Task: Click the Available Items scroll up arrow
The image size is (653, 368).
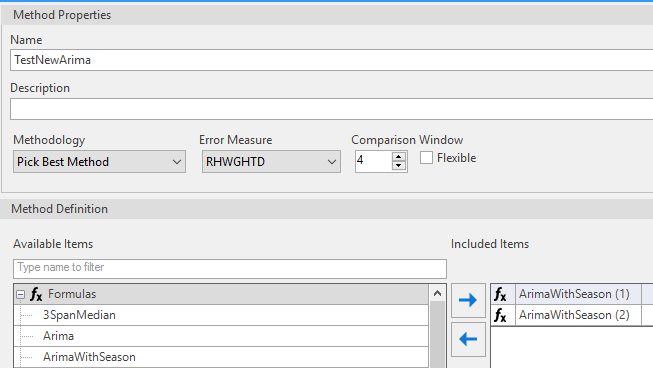Action: point(437,293)
